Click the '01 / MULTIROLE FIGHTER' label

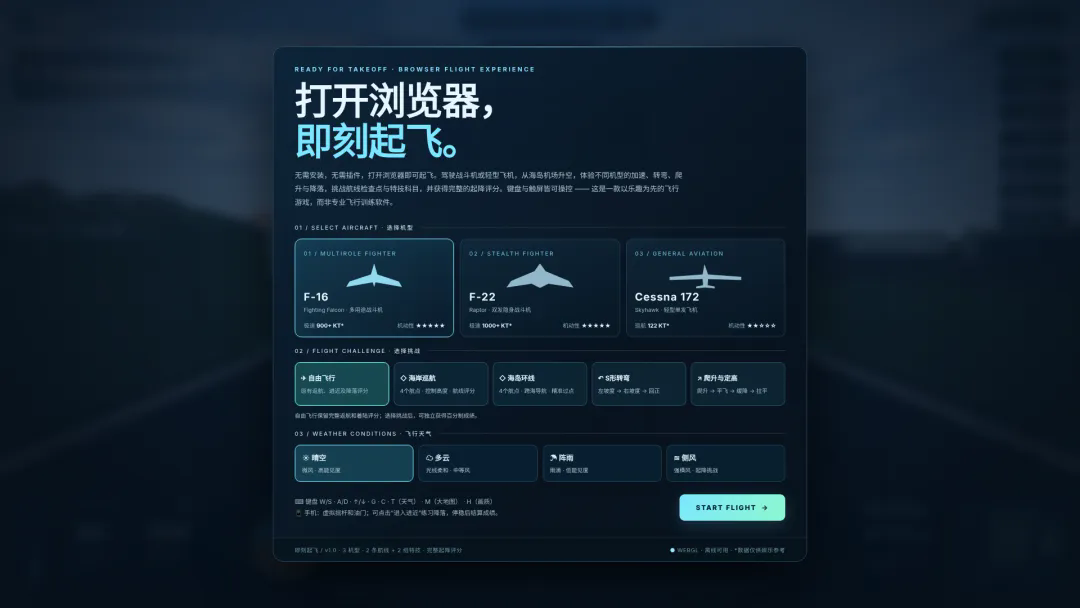pyautogui.click(x=350, y=253)
